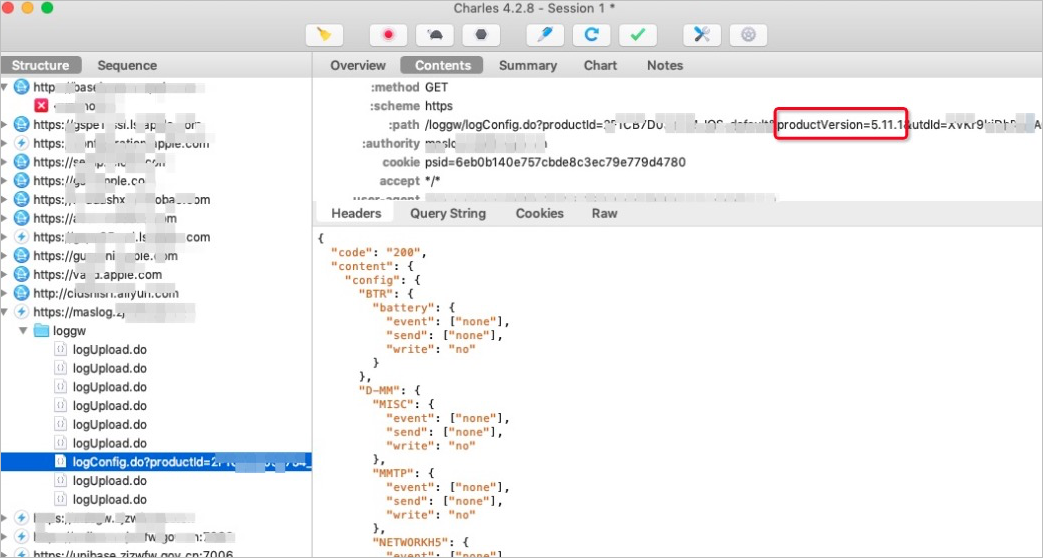The width and height of the screenshot is (1043, 558).
Task: Click the "D-MM" JSON key line
Action: tap(390, 390)
